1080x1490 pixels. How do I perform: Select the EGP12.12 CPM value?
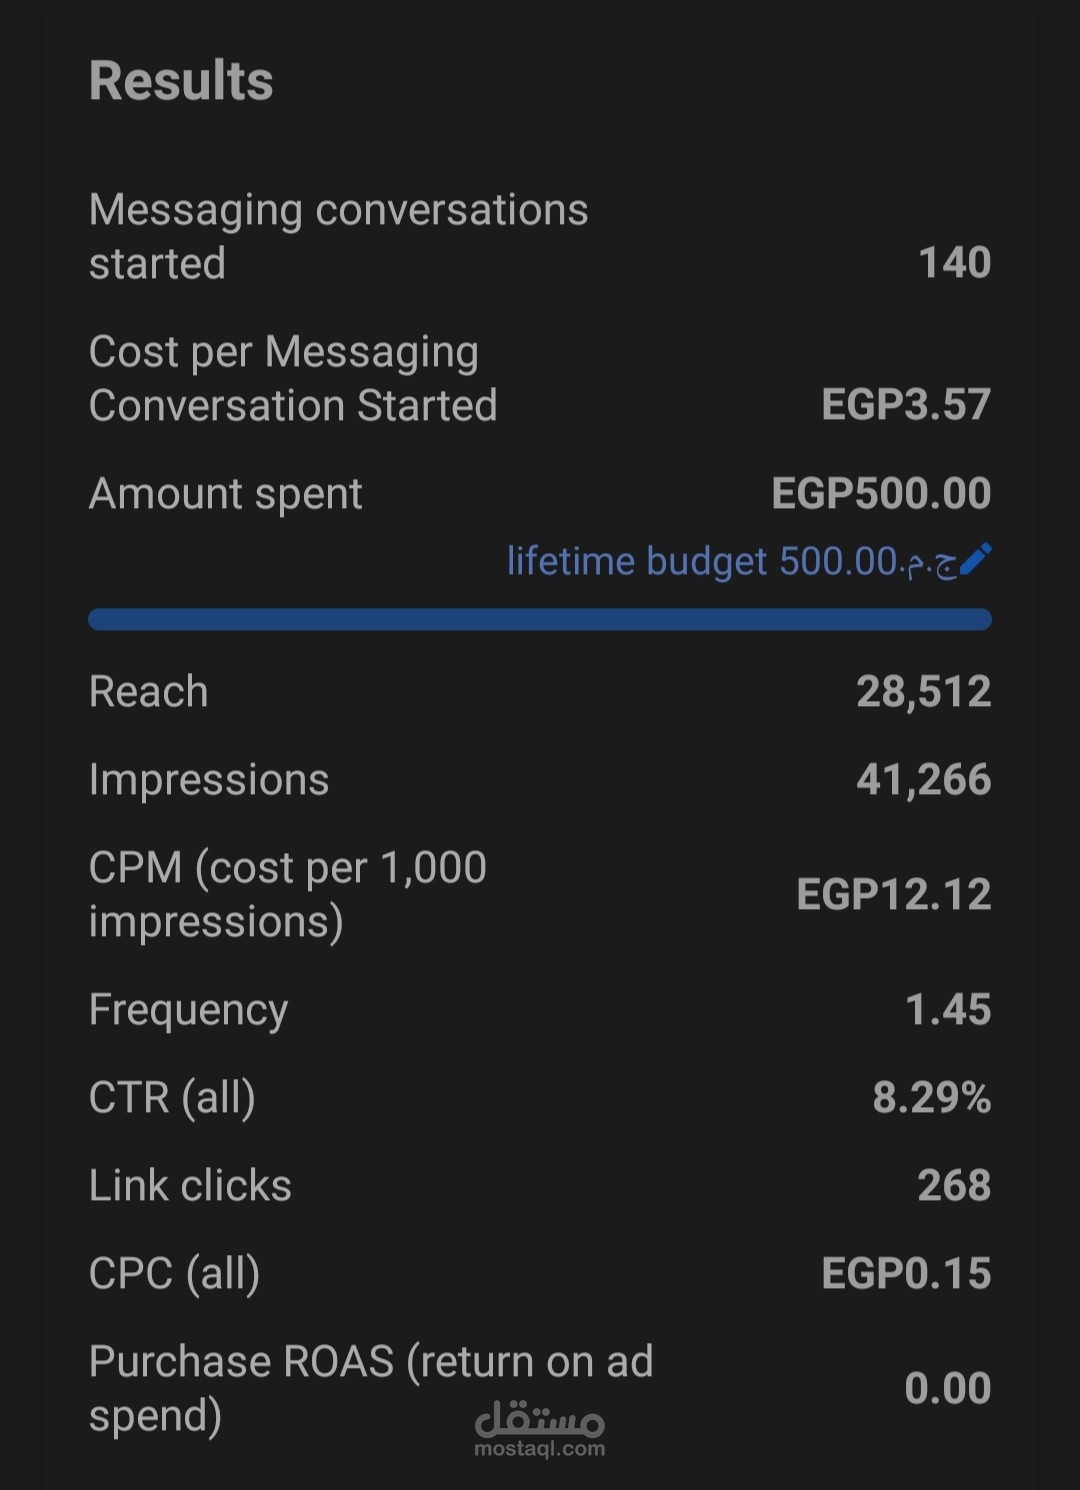[x=894, y=895]
